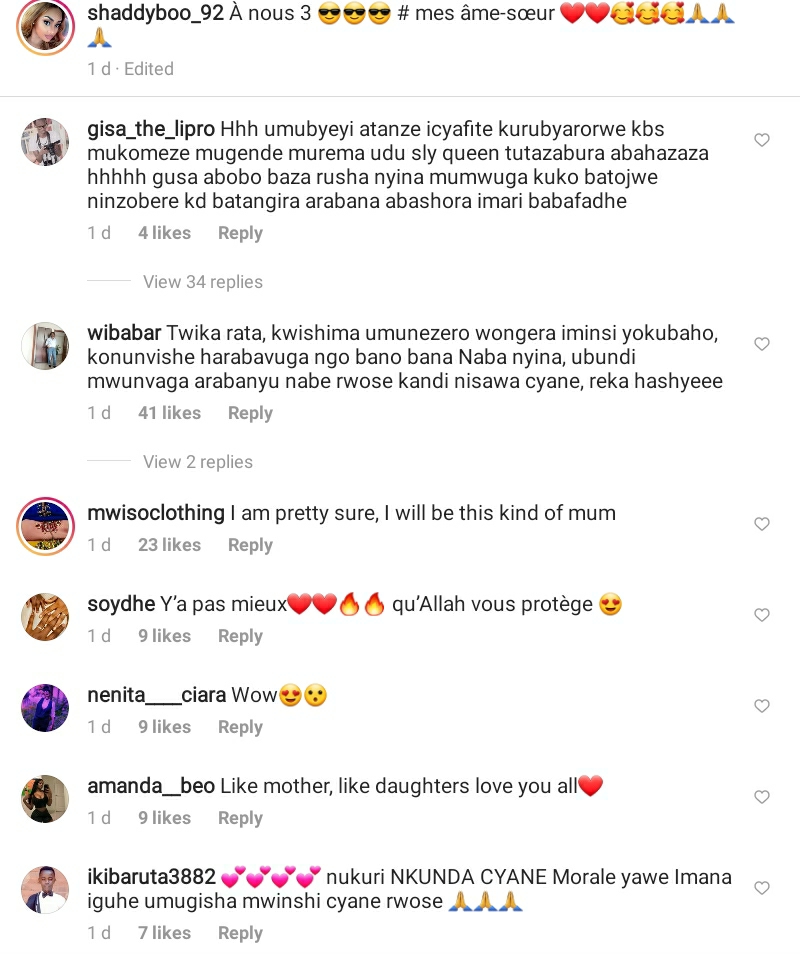Like wibabar's comment with heart icon
Image resolution: width=800 pixels, height=954 pixels.
tap(762, 344)
